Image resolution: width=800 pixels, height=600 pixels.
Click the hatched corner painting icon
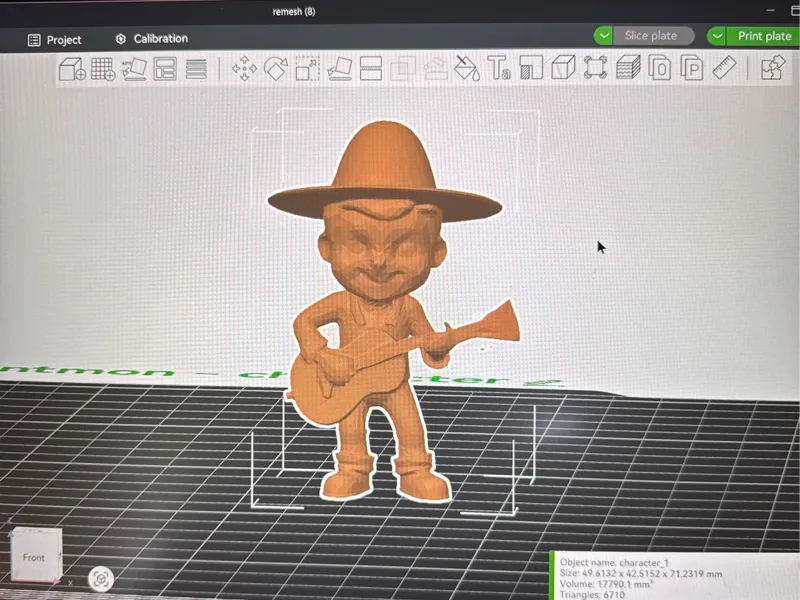point(531,67)
